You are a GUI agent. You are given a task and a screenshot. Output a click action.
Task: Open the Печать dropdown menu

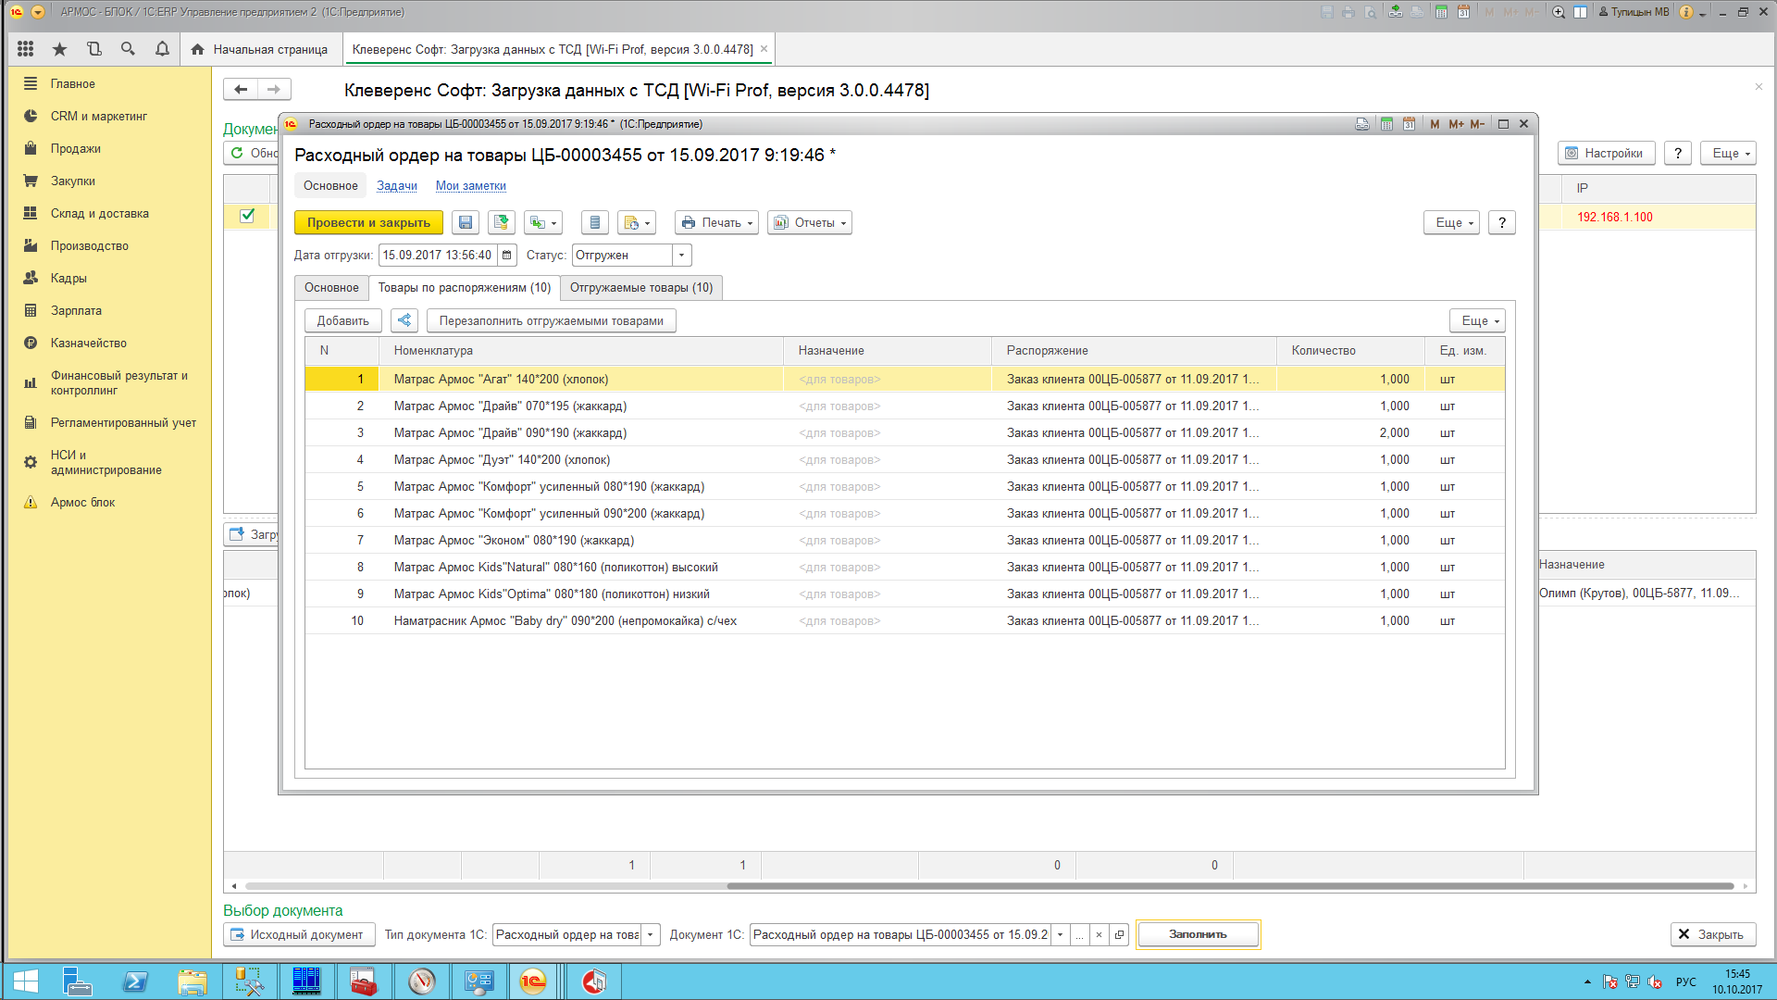pyautogui.click(x=717, y=223)
